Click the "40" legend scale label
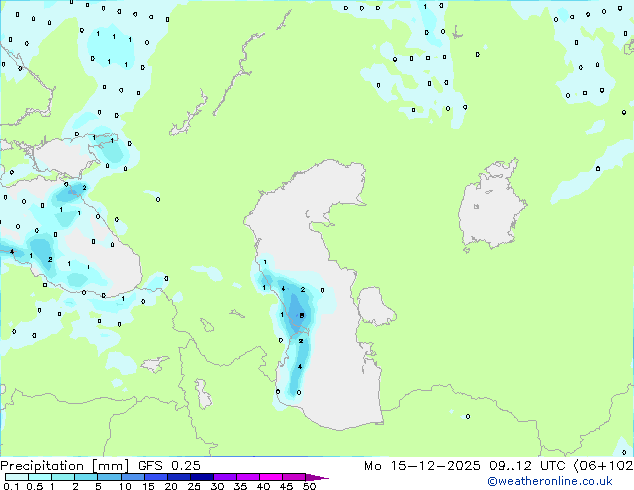 click(263, 486)
